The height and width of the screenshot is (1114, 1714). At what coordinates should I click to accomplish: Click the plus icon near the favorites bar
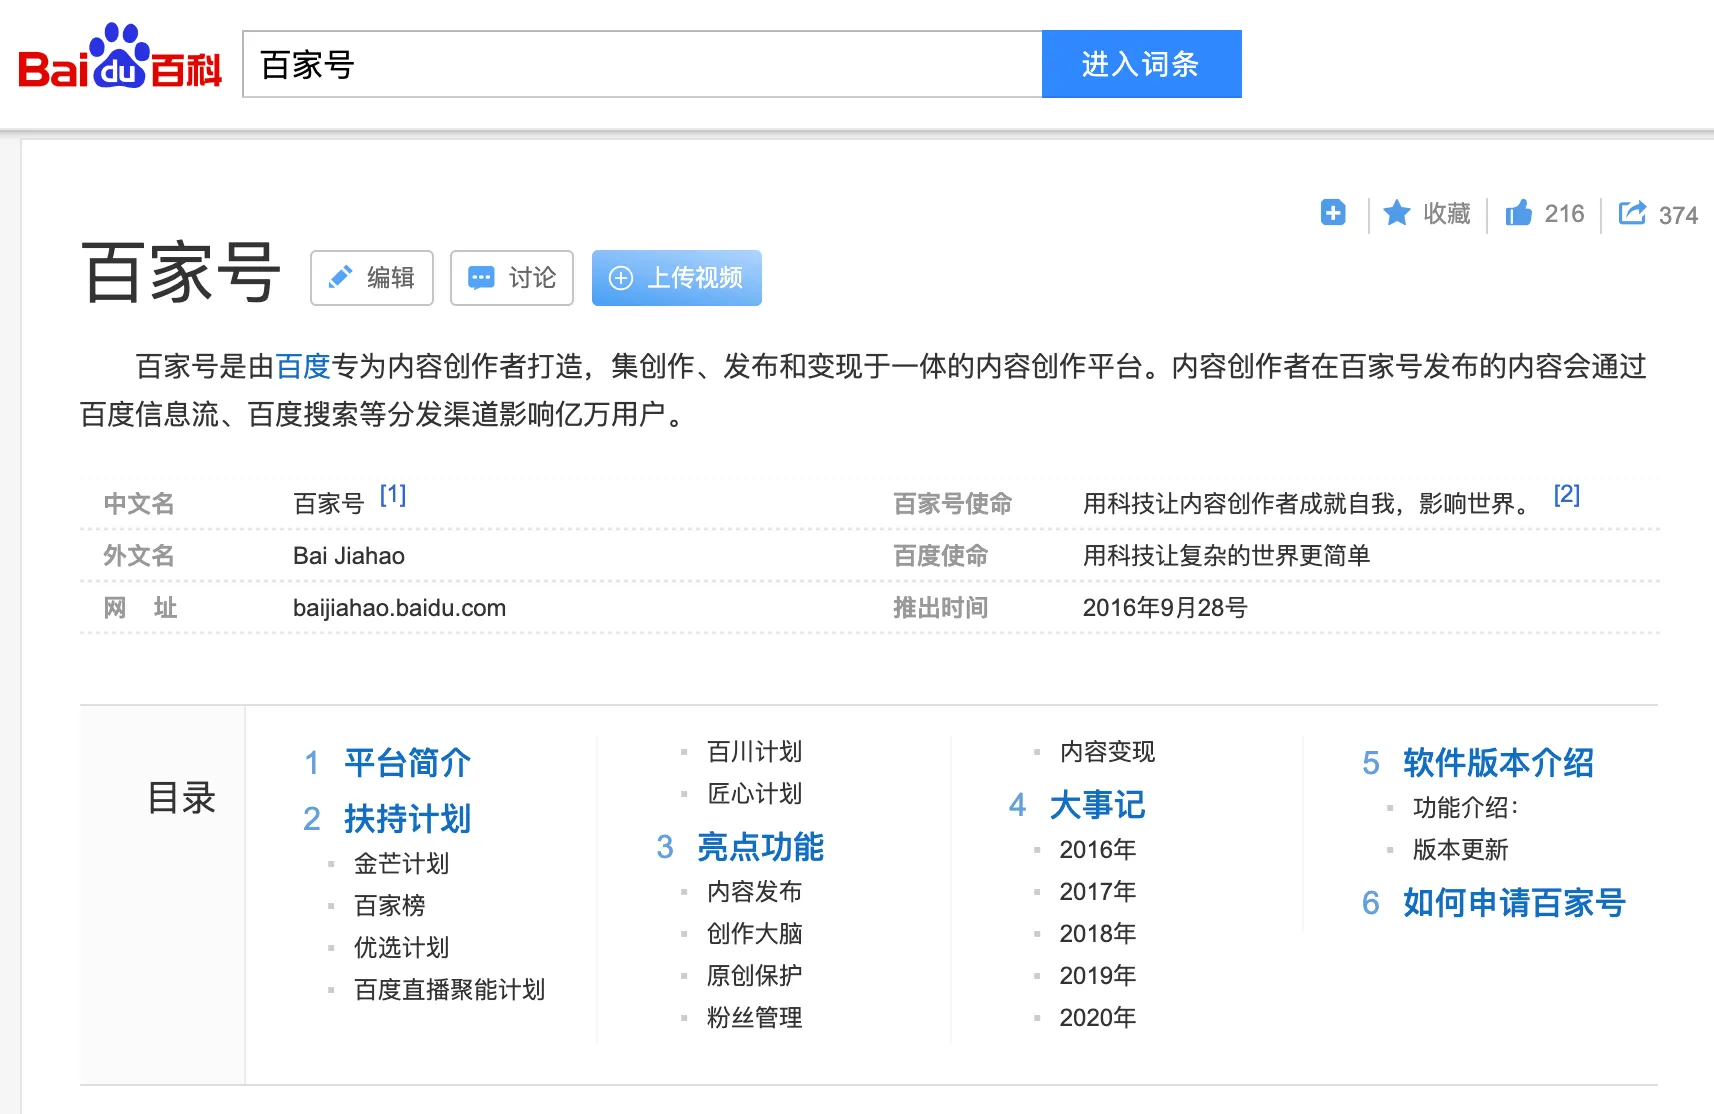tap(1332, 213)
